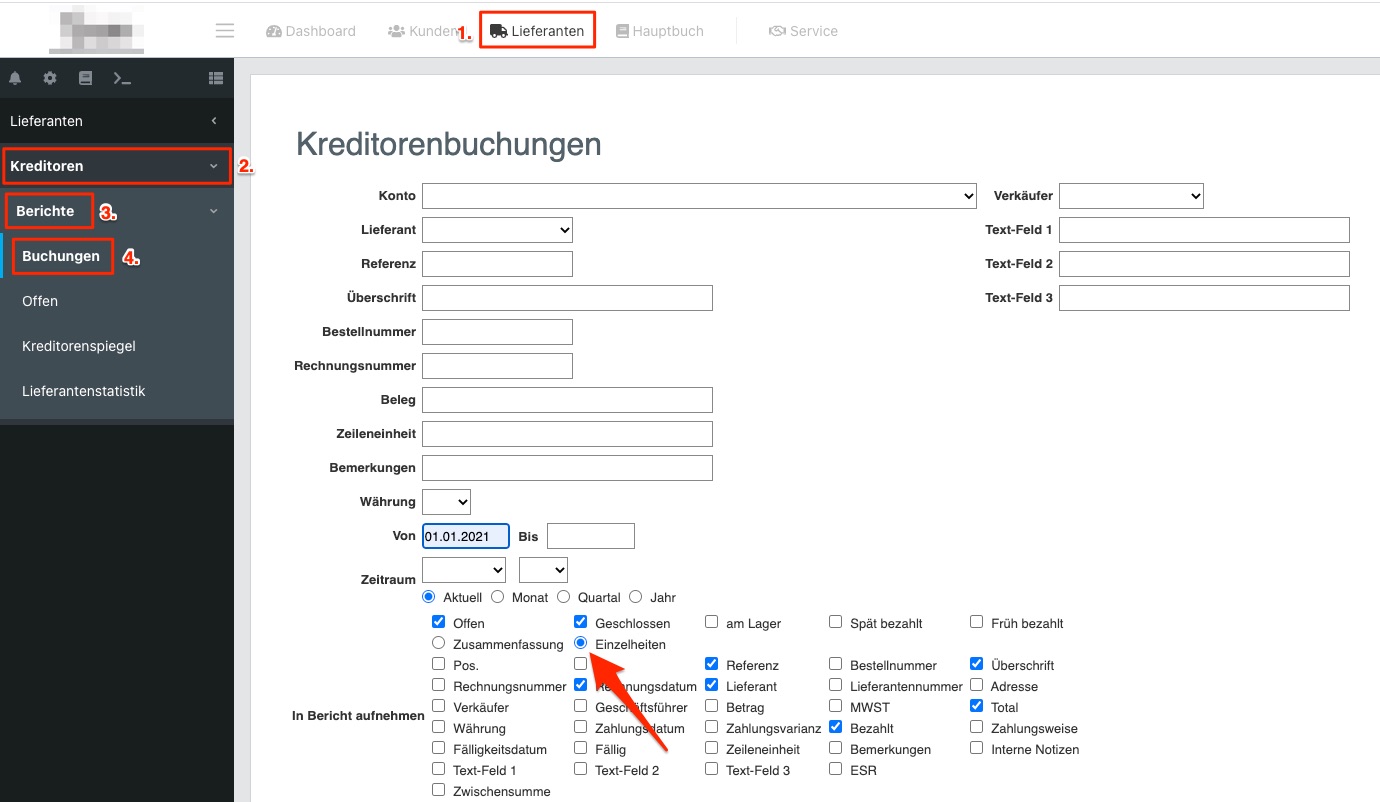The width and height of the screenshot is (1380, 802).
Task: Select the Monat radio button
Action: point(496,597)
